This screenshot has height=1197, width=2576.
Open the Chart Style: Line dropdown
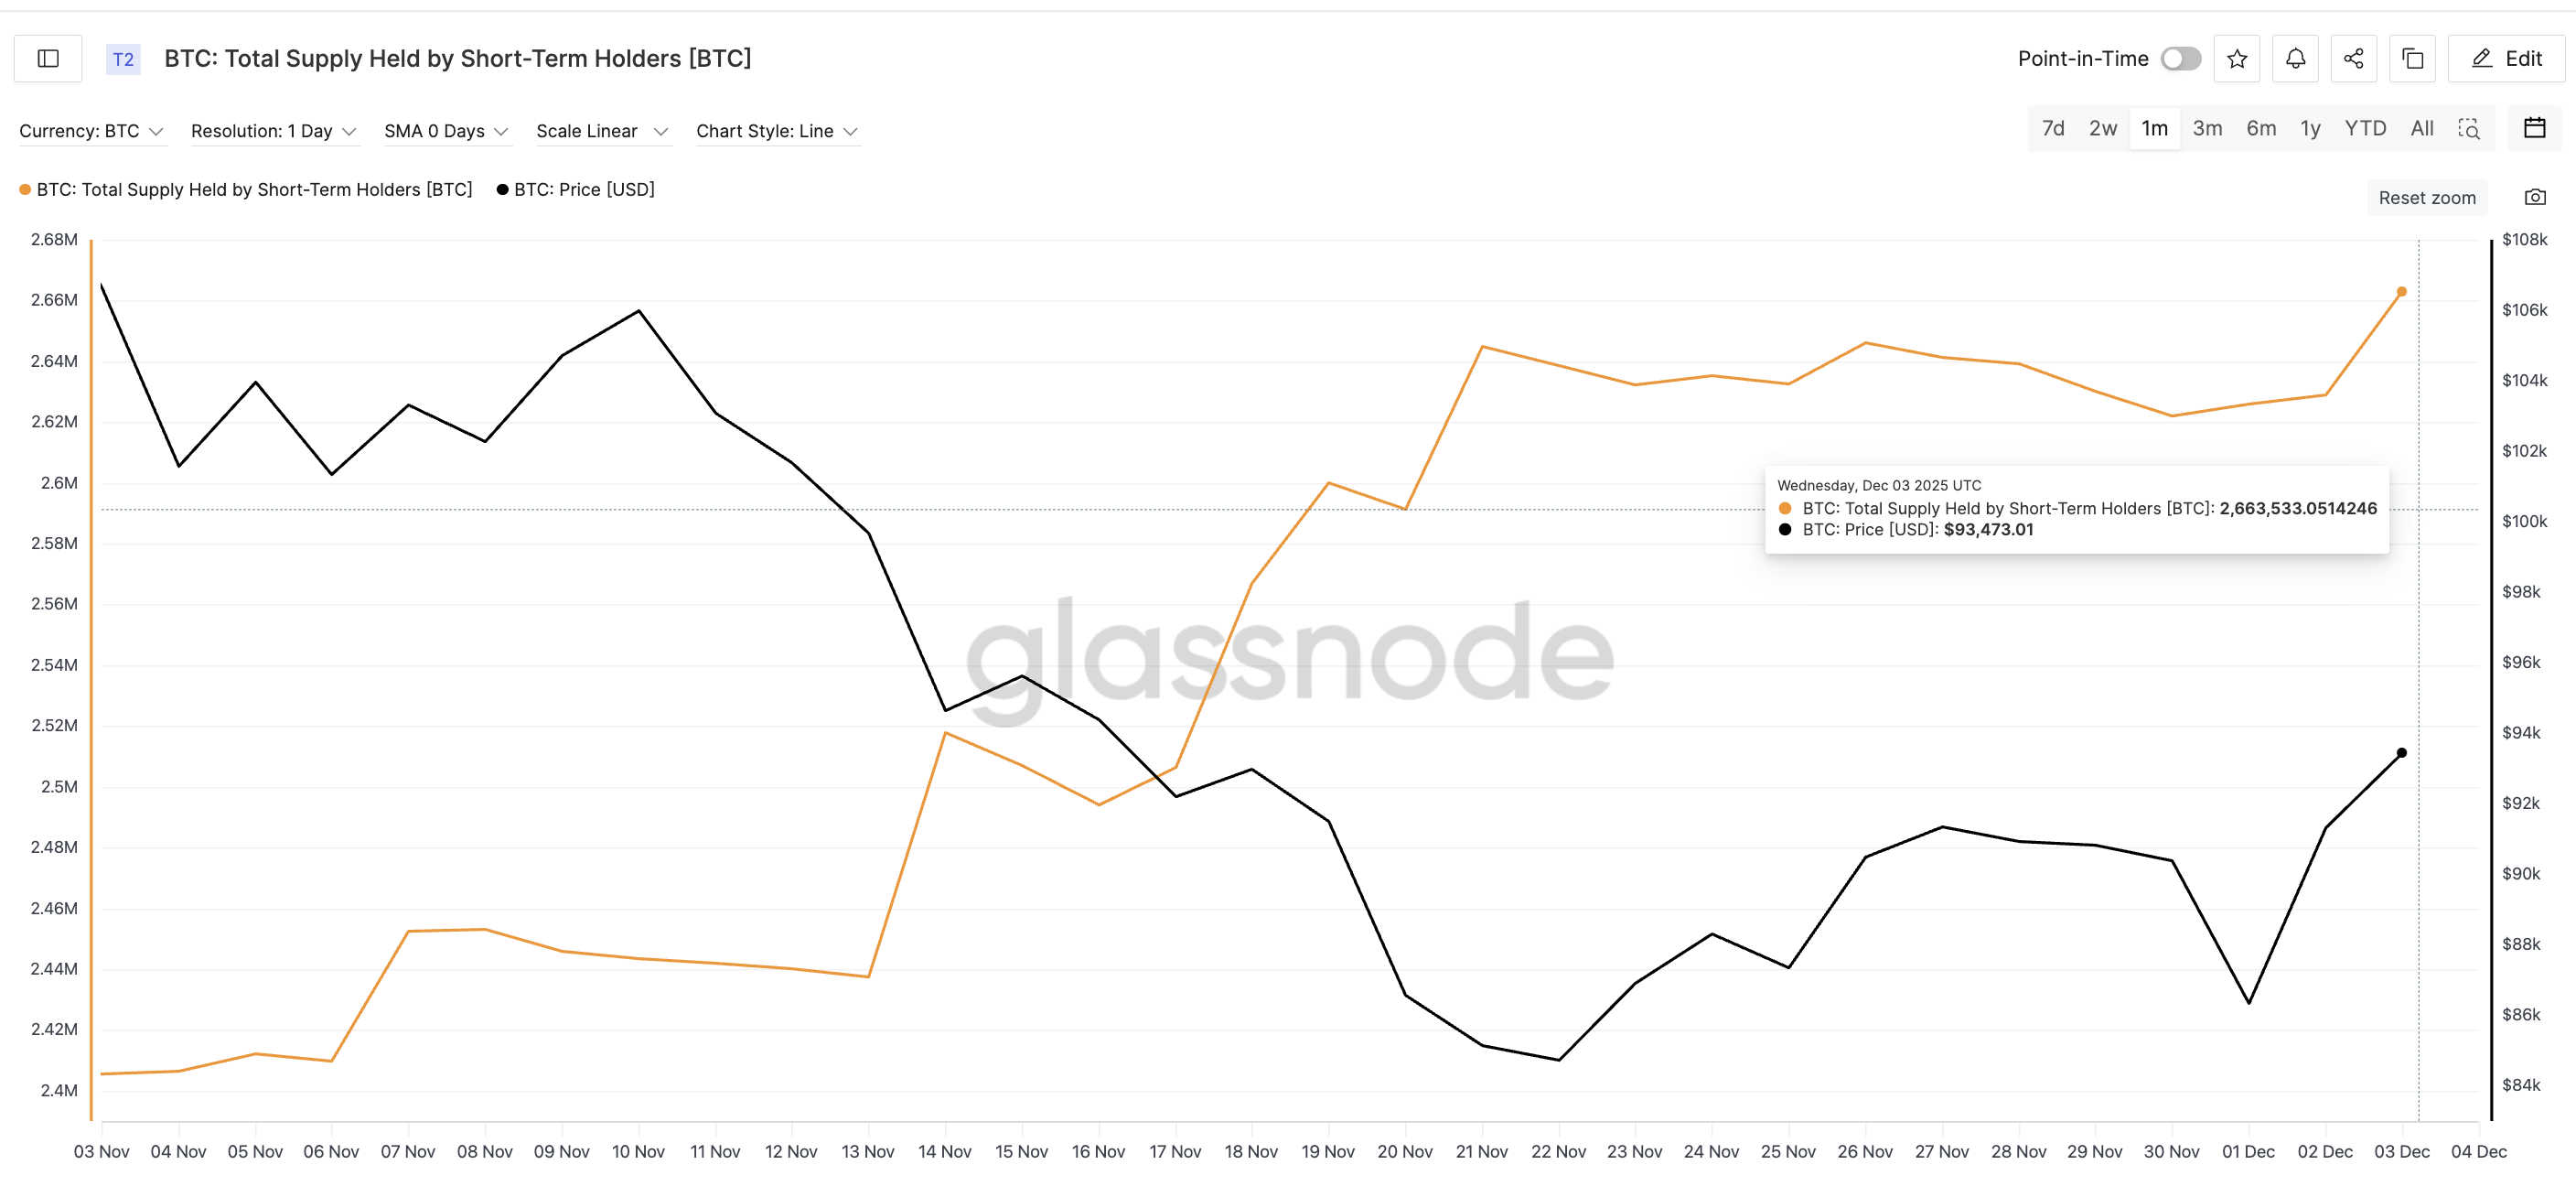776,130
